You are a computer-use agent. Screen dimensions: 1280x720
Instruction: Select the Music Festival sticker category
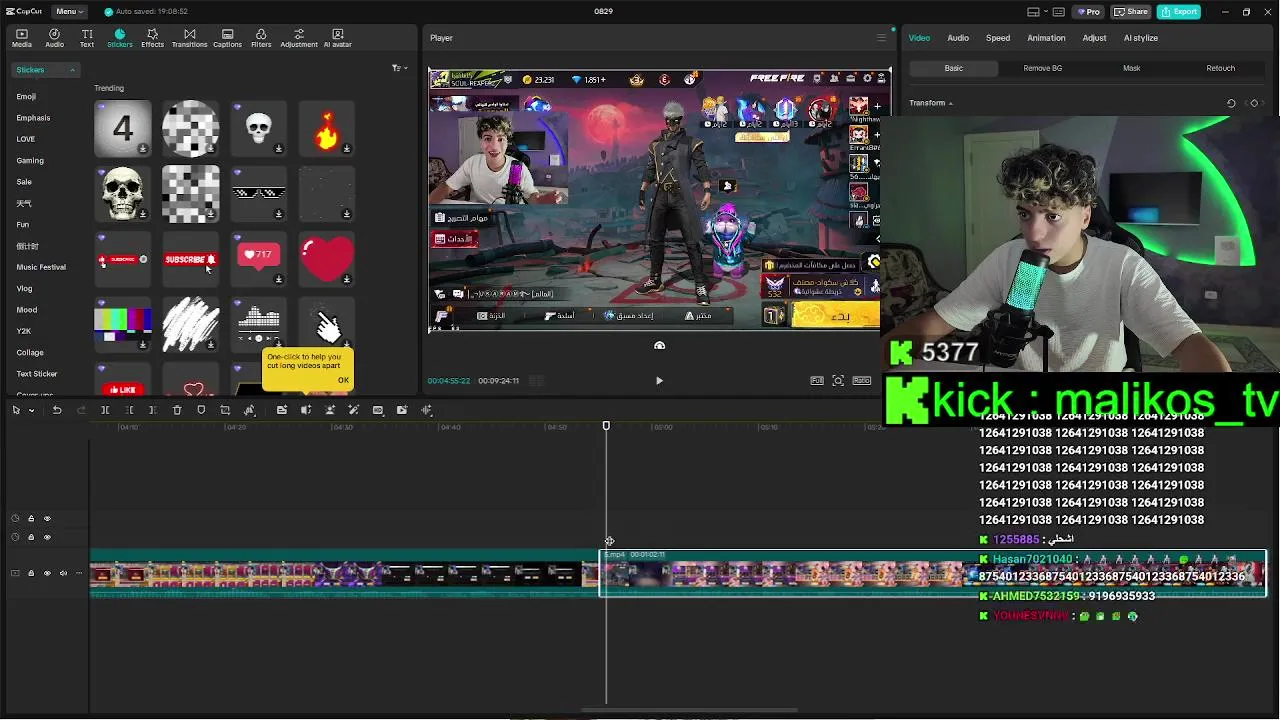pos(41,267)
